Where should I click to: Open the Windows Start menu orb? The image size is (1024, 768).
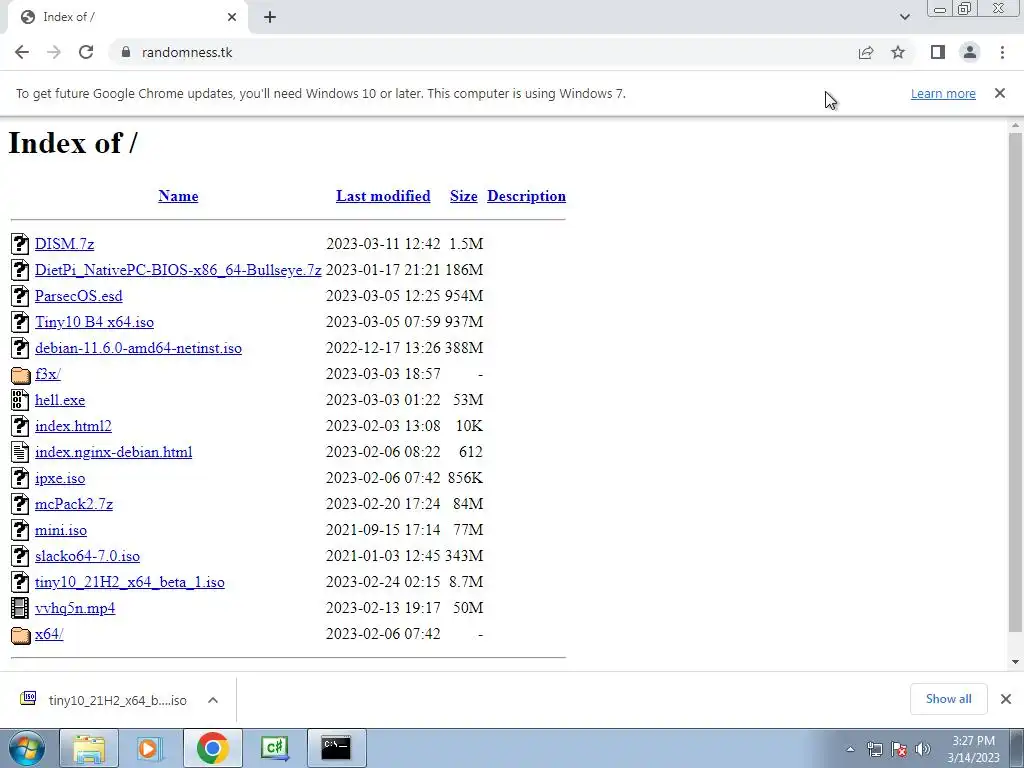pyautogui.click(x=26, y=748)
